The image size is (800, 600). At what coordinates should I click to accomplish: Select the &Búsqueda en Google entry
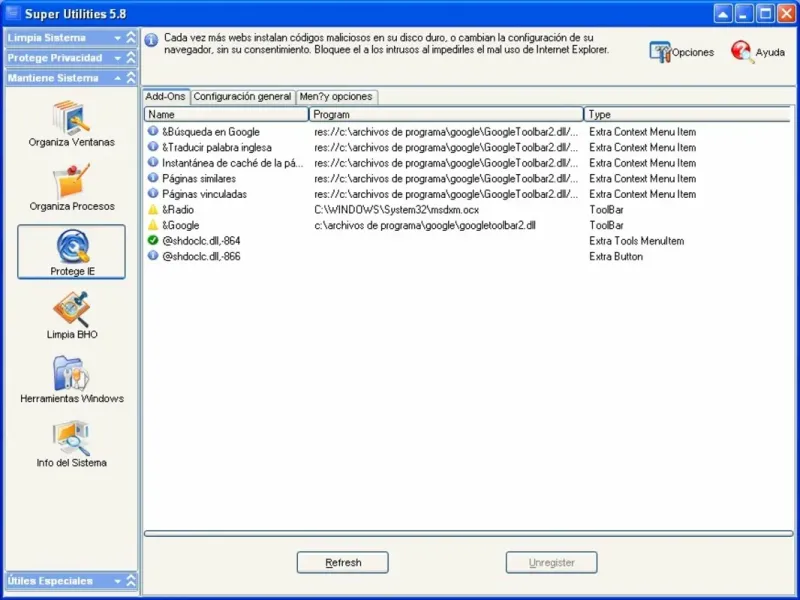pos(211,132)
